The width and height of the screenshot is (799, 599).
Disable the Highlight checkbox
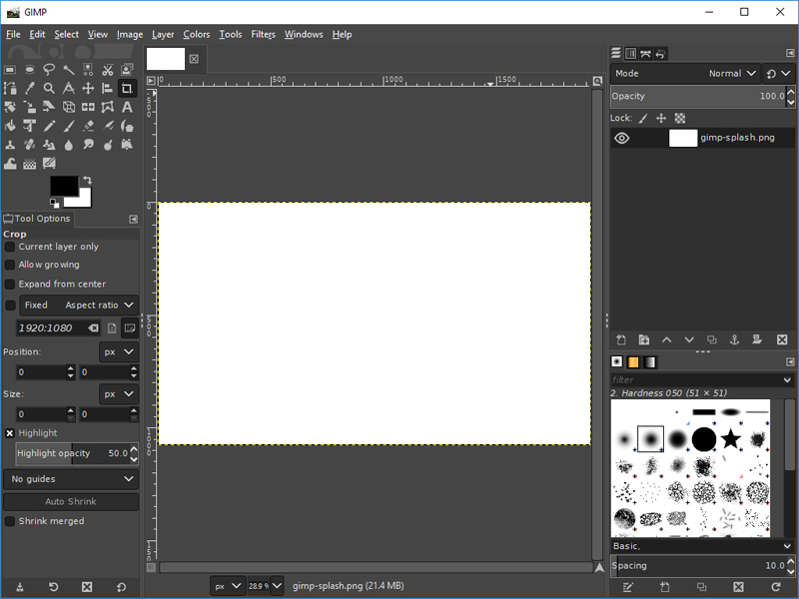[x=9, y=433]
